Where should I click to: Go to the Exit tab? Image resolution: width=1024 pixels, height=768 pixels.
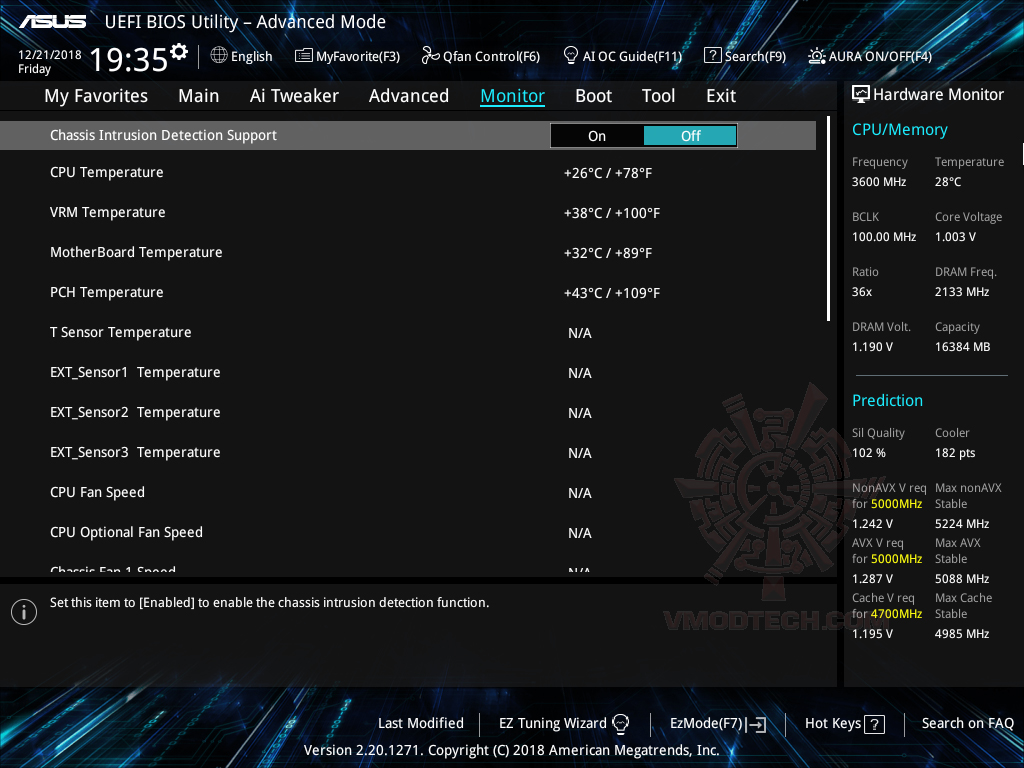pyautogui.click(x=721, y=96)
